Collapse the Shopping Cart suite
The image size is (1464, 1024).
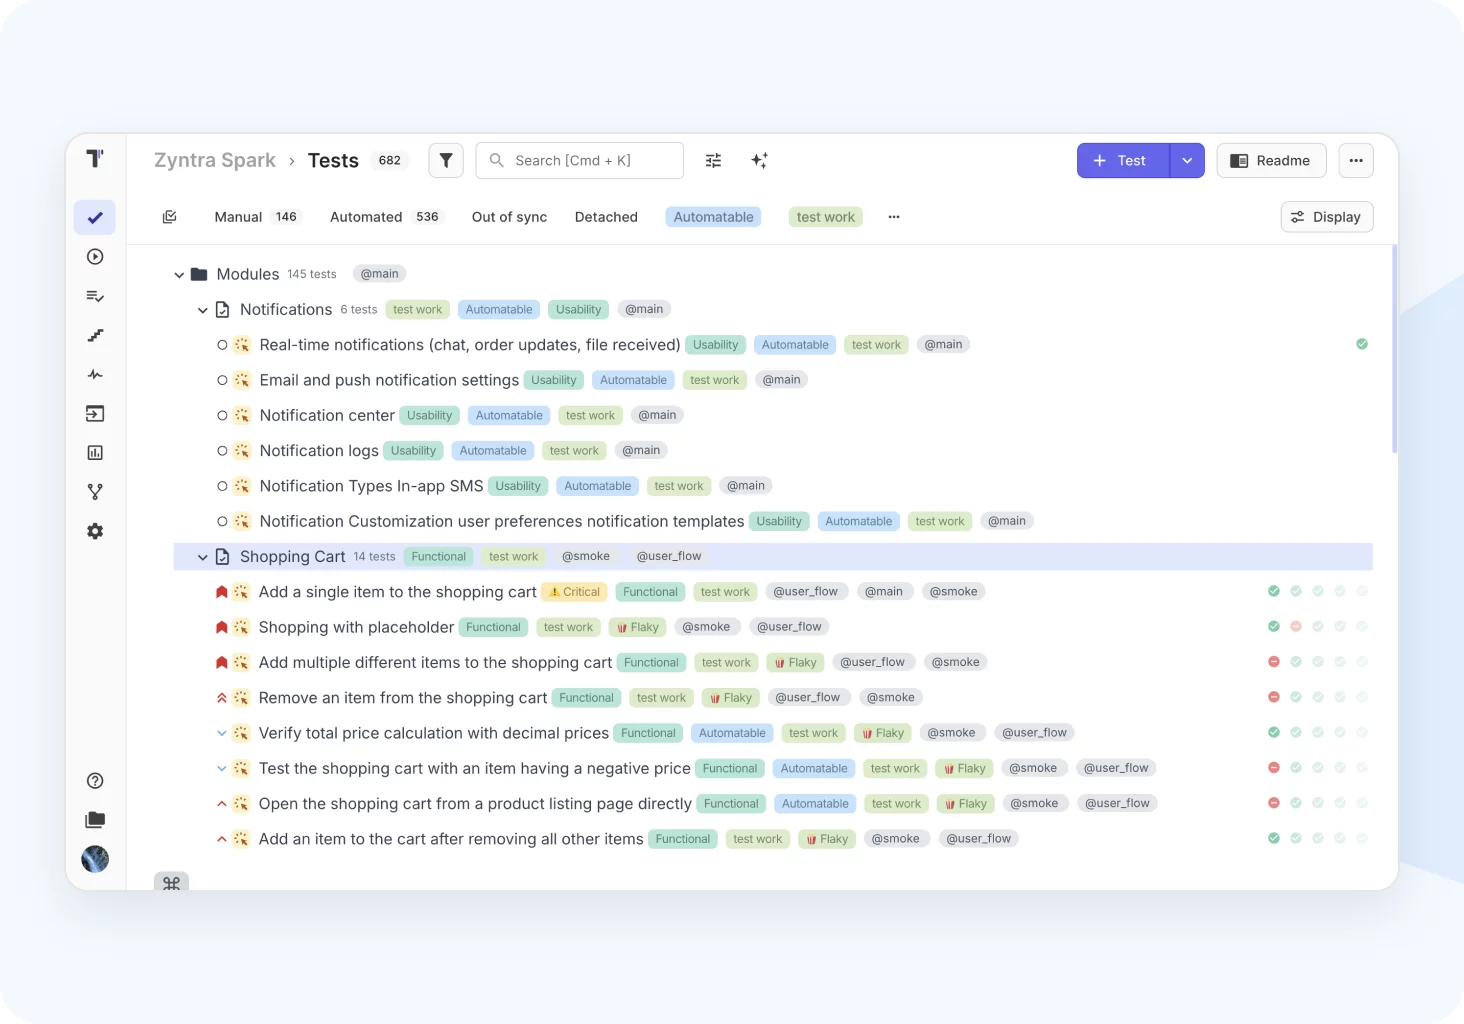(203, 557)
